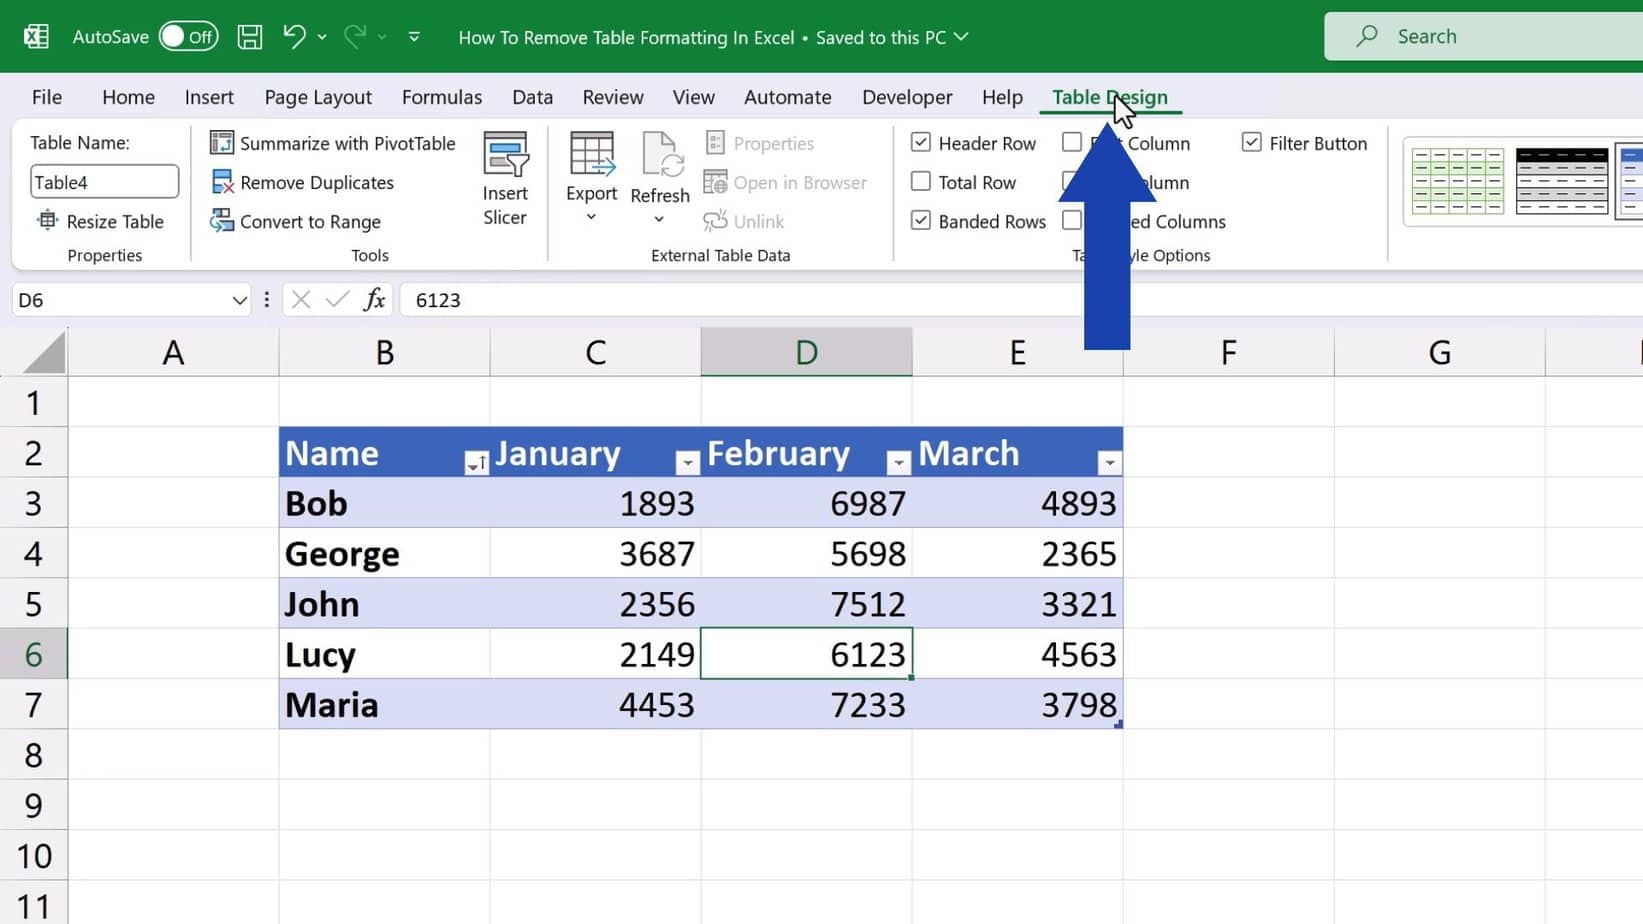Disable the Banded Rows checkbox
Viewport: 1643px width, 924px height.
click(x=920, y=221)
